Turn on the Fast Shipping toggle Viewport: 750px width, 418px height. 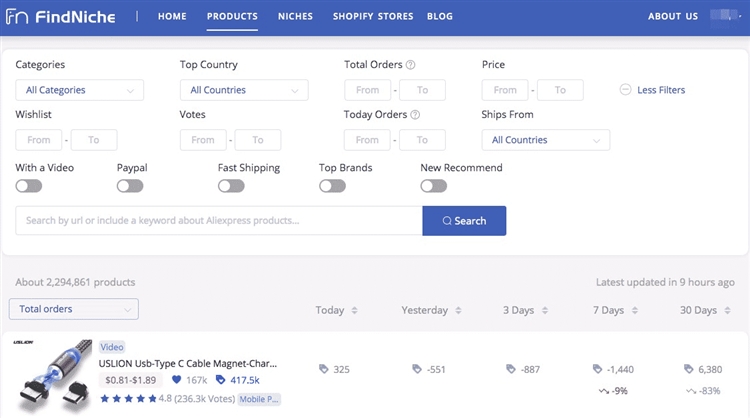(x=231, y=186)
